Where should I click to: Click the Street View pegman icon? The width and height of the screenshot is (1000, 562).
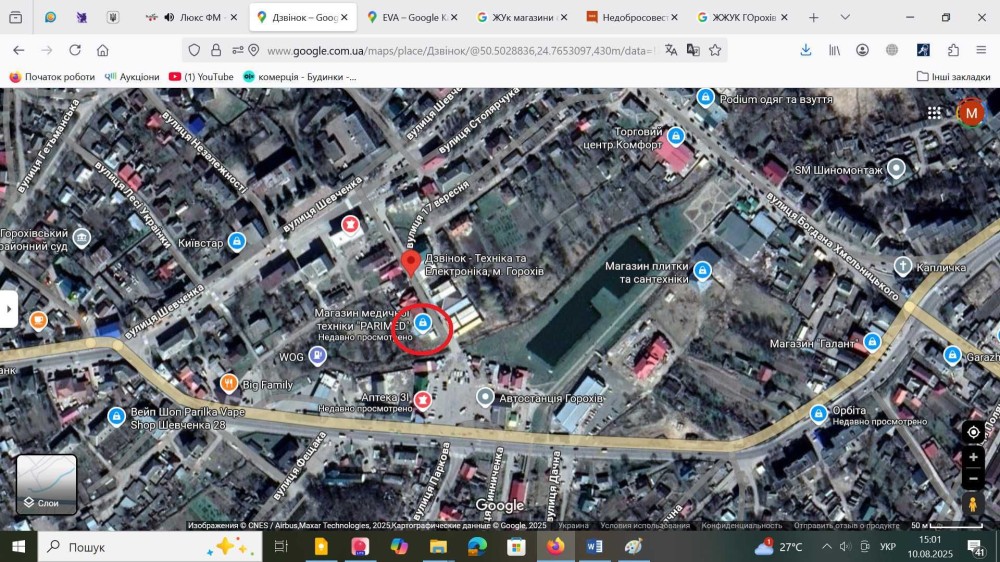pyautogui.click(x=973, y=505)
